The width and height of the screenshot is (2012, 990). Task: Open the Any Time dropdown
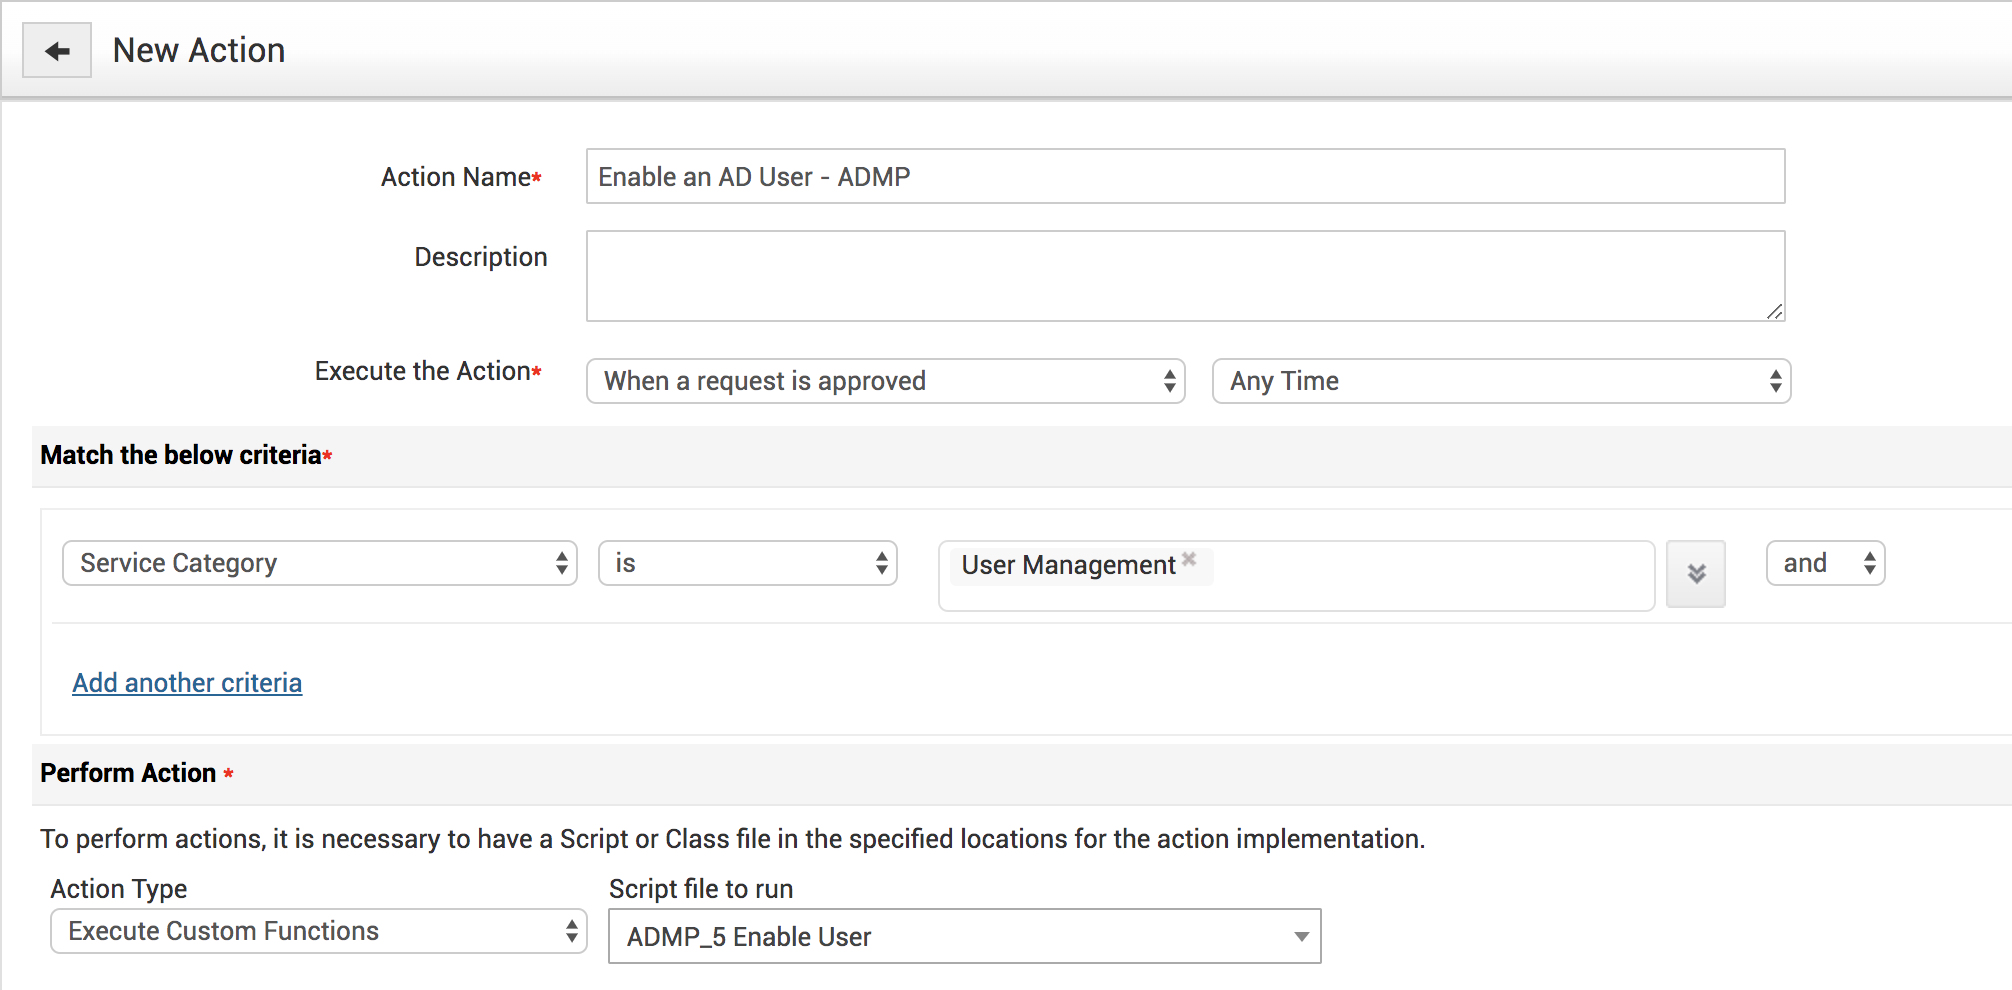(x=1500, y=381)
